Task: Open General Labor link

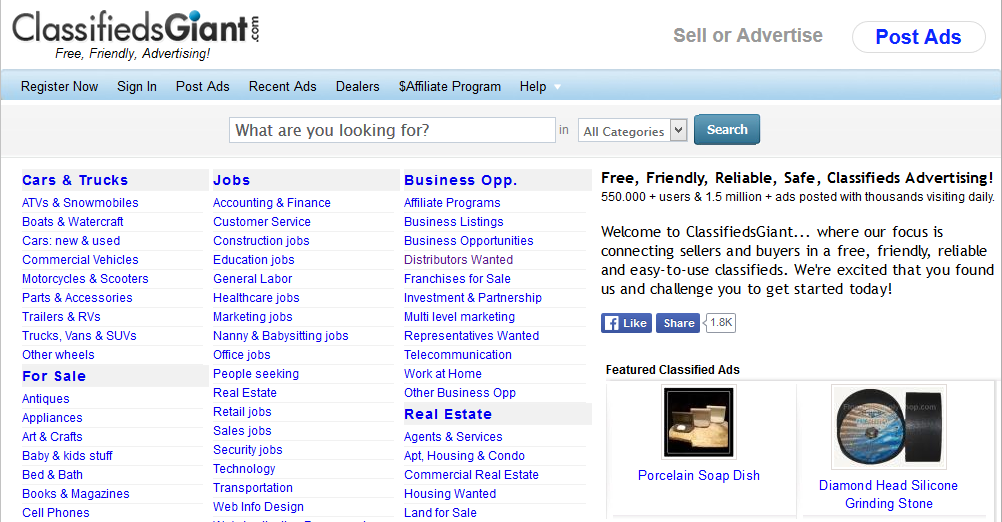Action: [252, 279]
